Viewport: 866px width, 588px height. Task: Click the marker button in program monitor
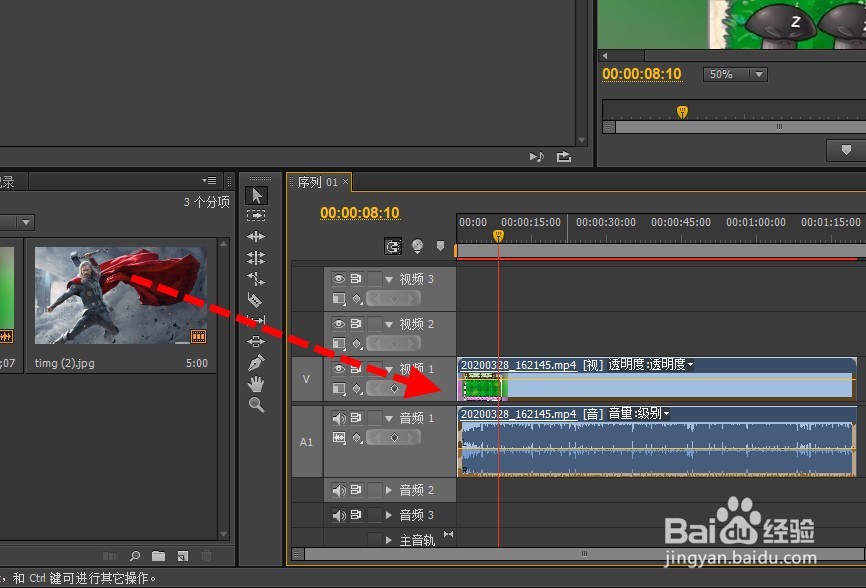click(846, 150)
